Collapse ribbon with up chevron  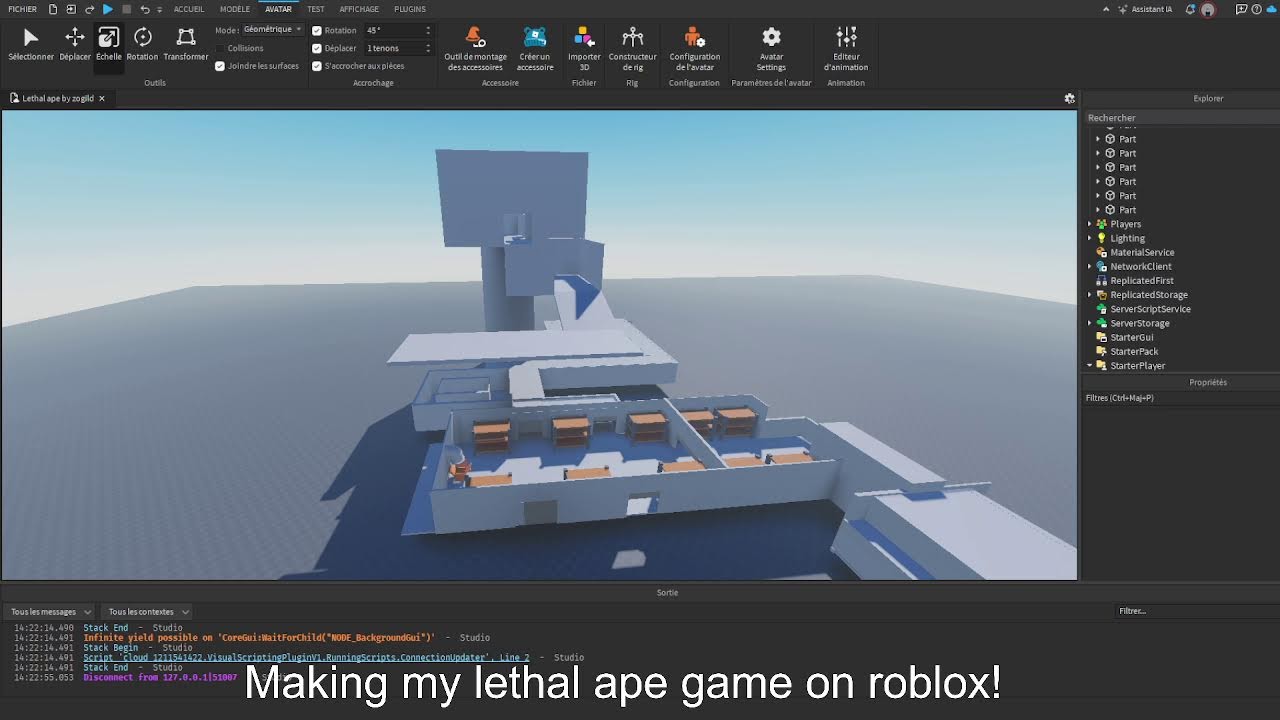click(x=1106, y=9)
